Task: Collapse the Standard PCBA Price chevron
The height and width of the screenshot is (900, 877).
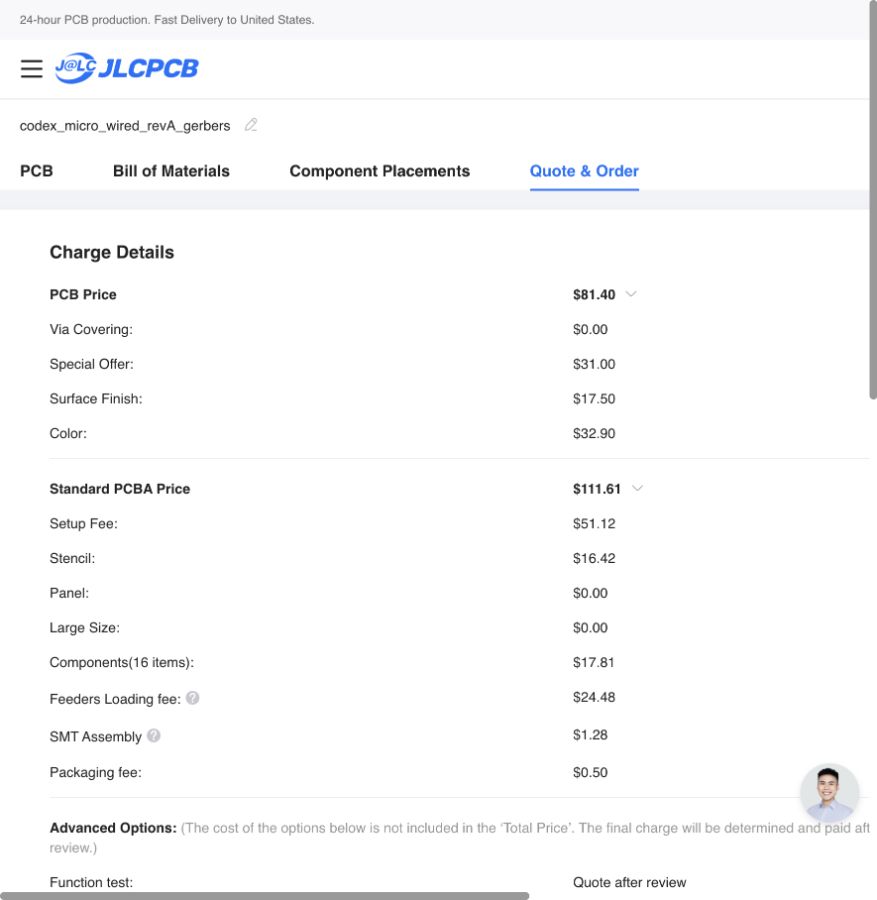Action: (x=637, y=488)
